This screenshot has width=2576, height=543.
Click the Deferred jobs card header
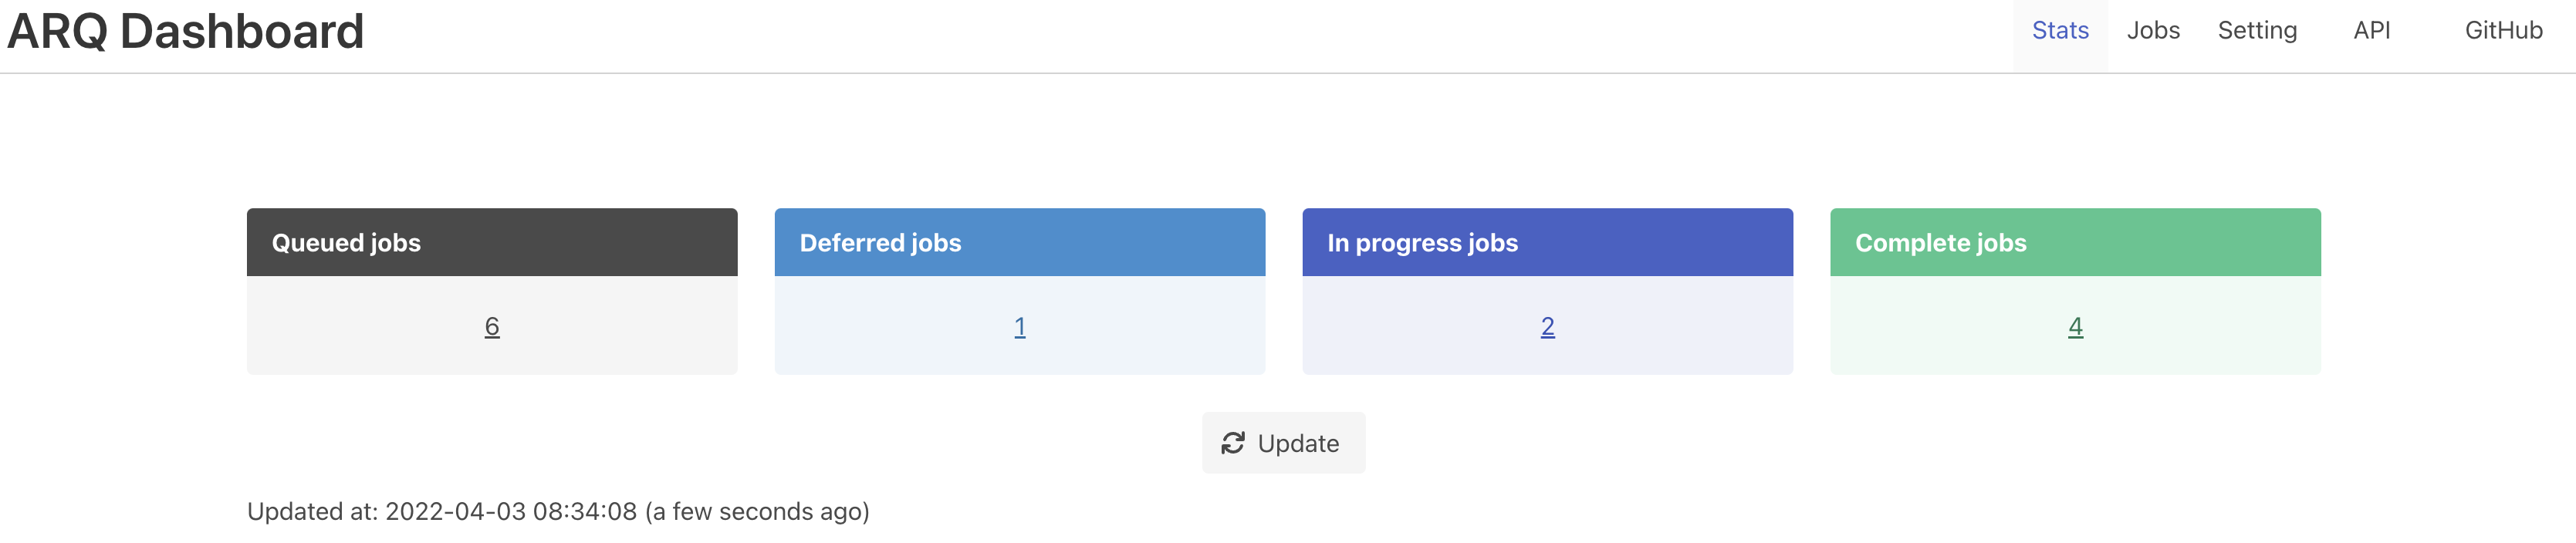pyautogui.click(x=1019, y=243)
